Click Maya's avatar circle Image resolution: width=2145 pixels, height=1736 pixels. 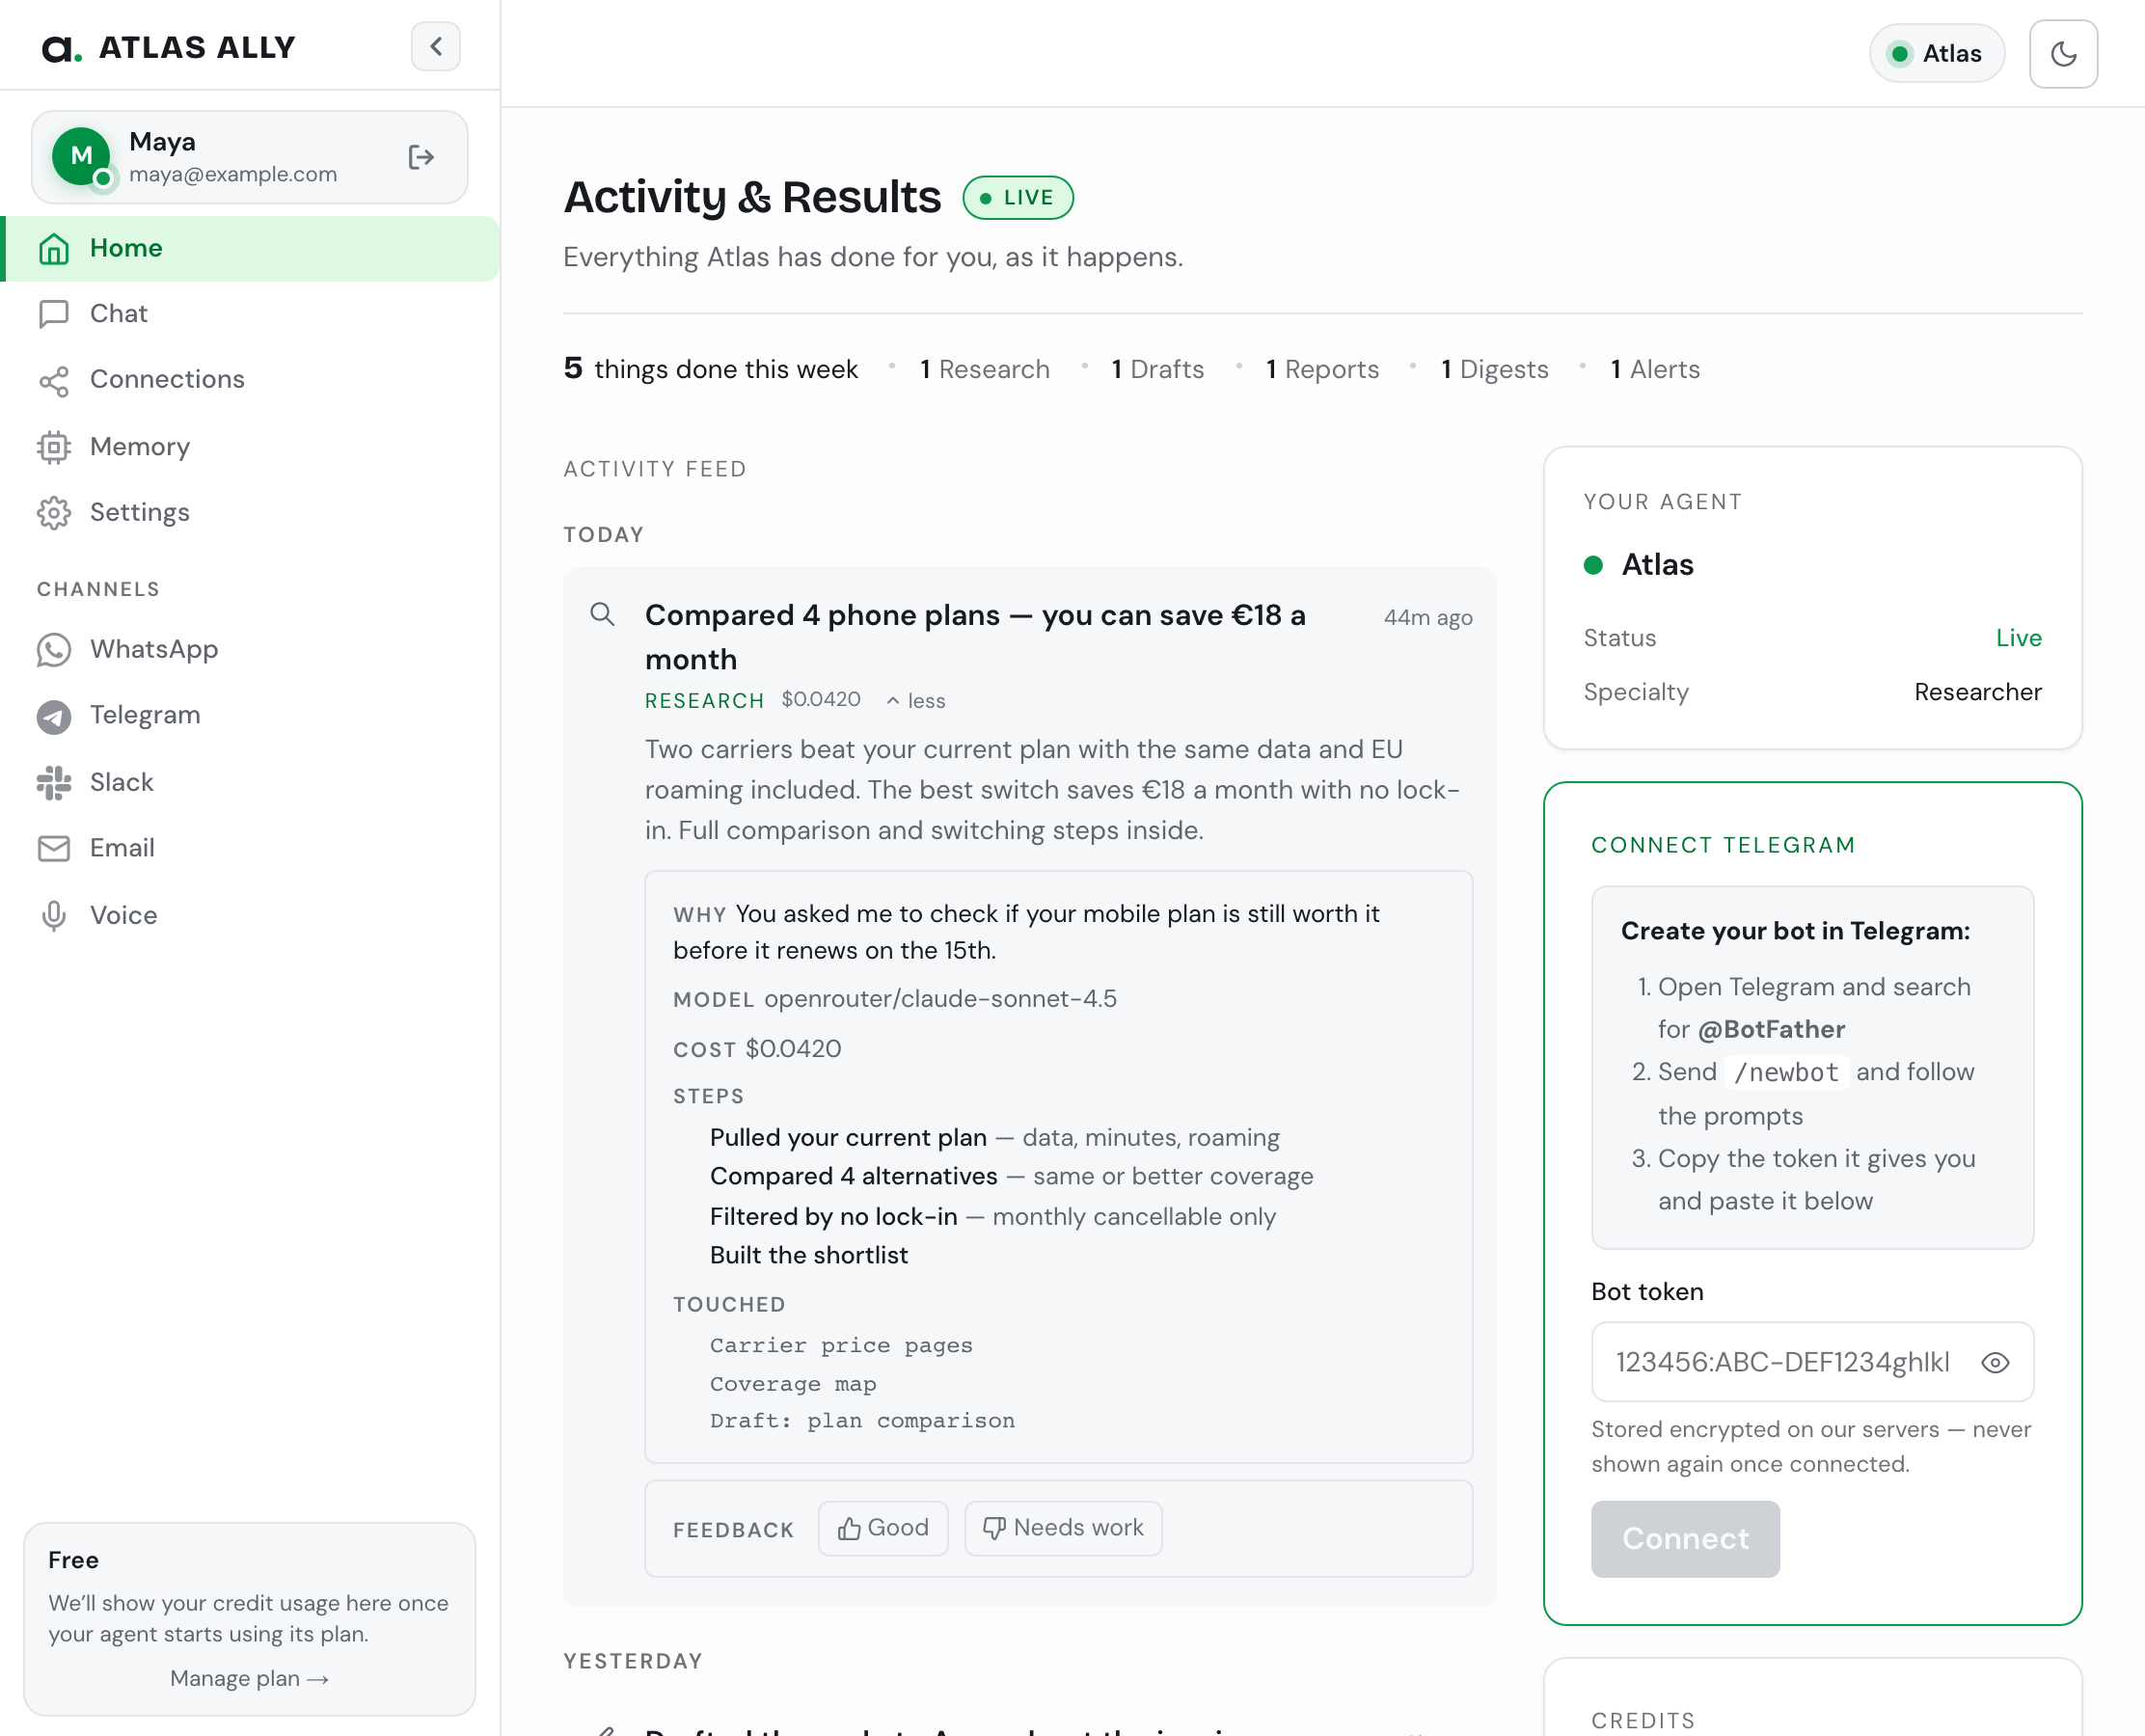[81, 156]
